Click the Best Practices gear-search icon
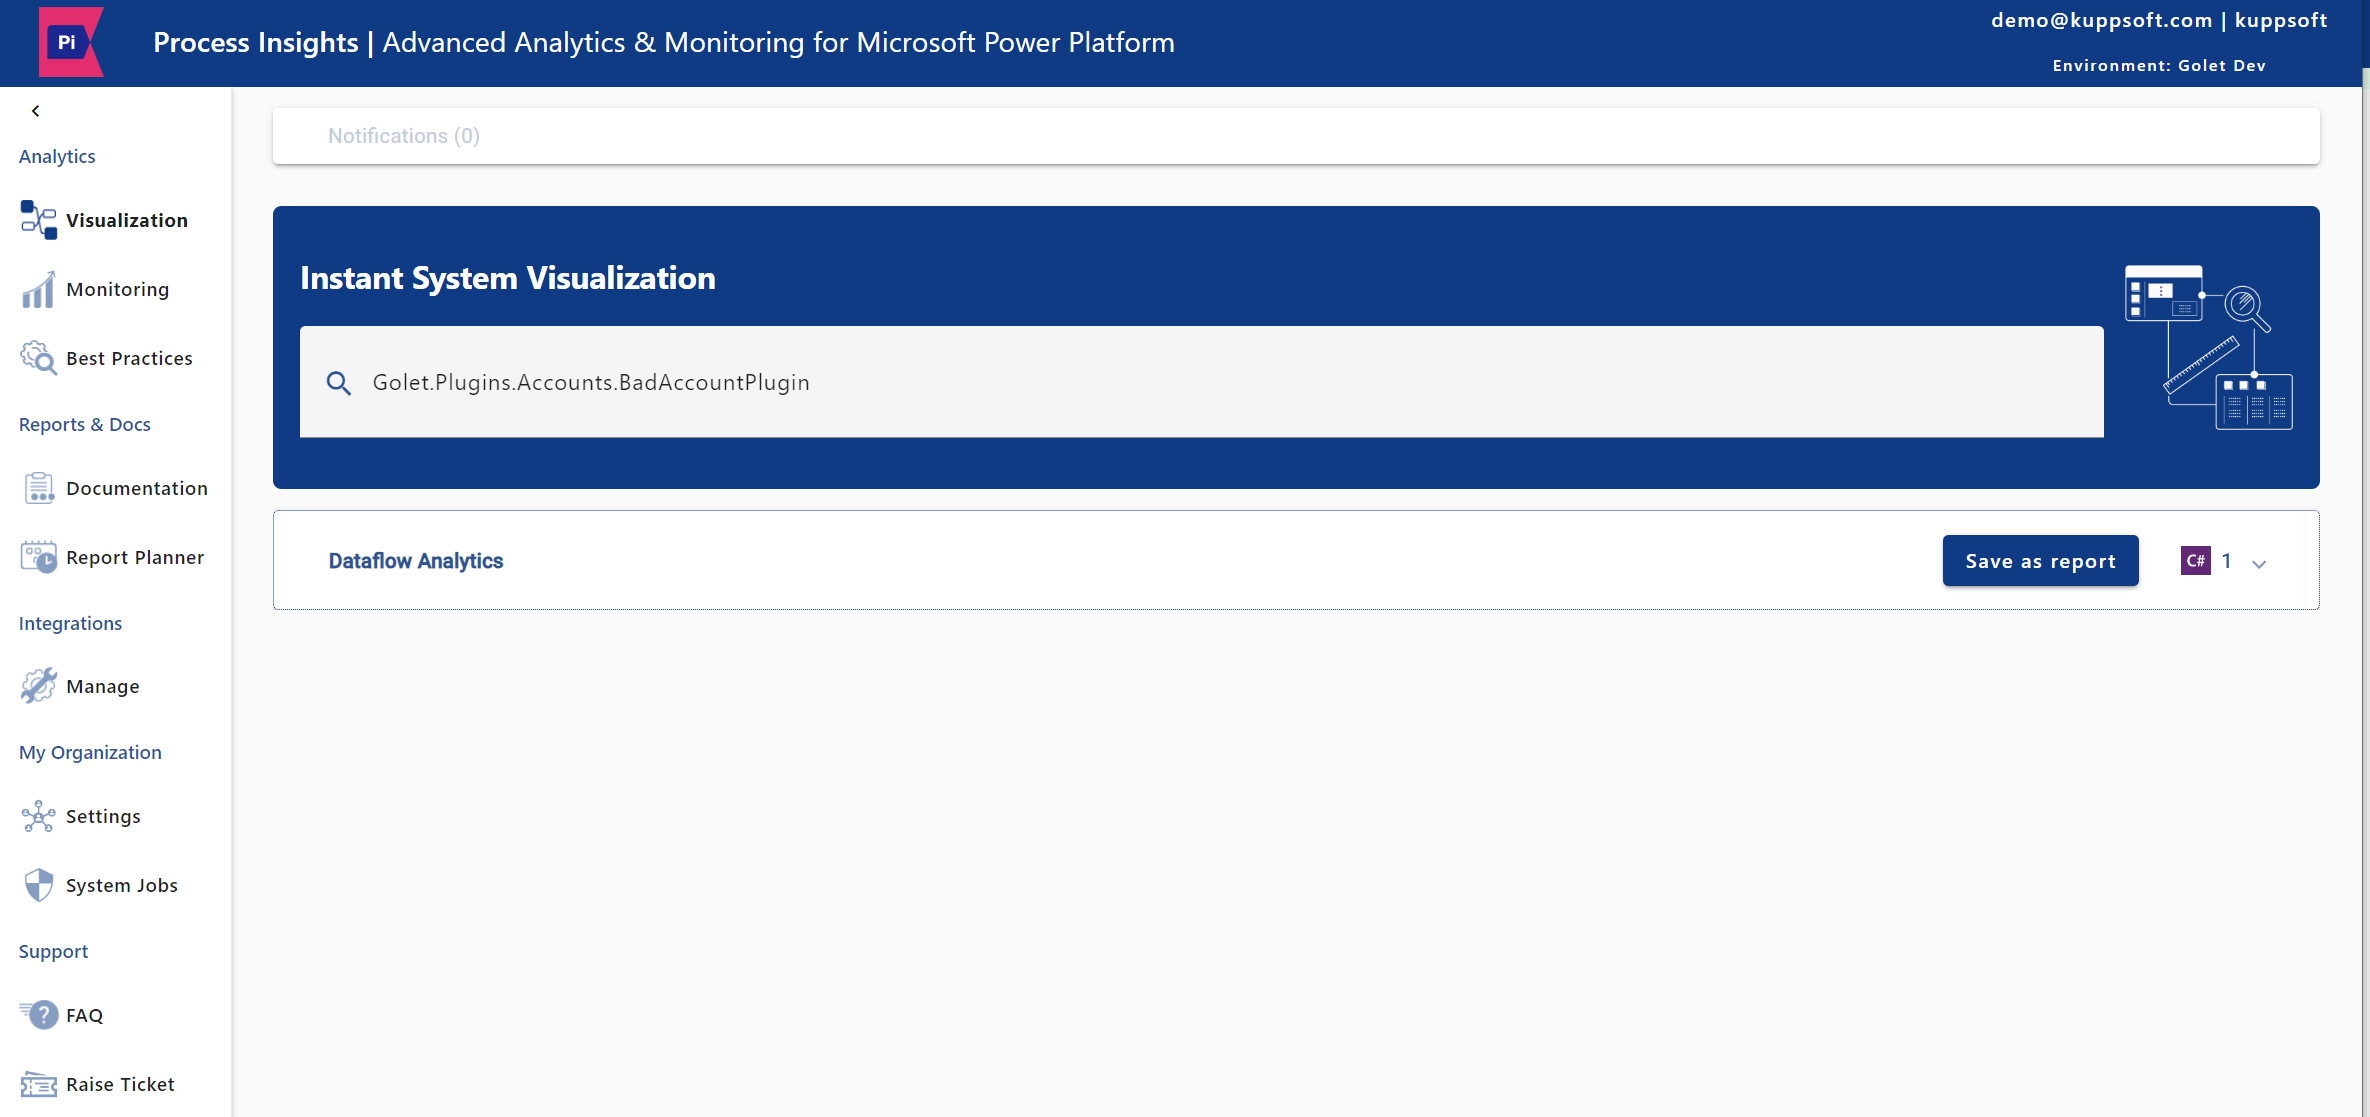The height and width of the screenshot is (1117, 2370). (x=39, y=358)
